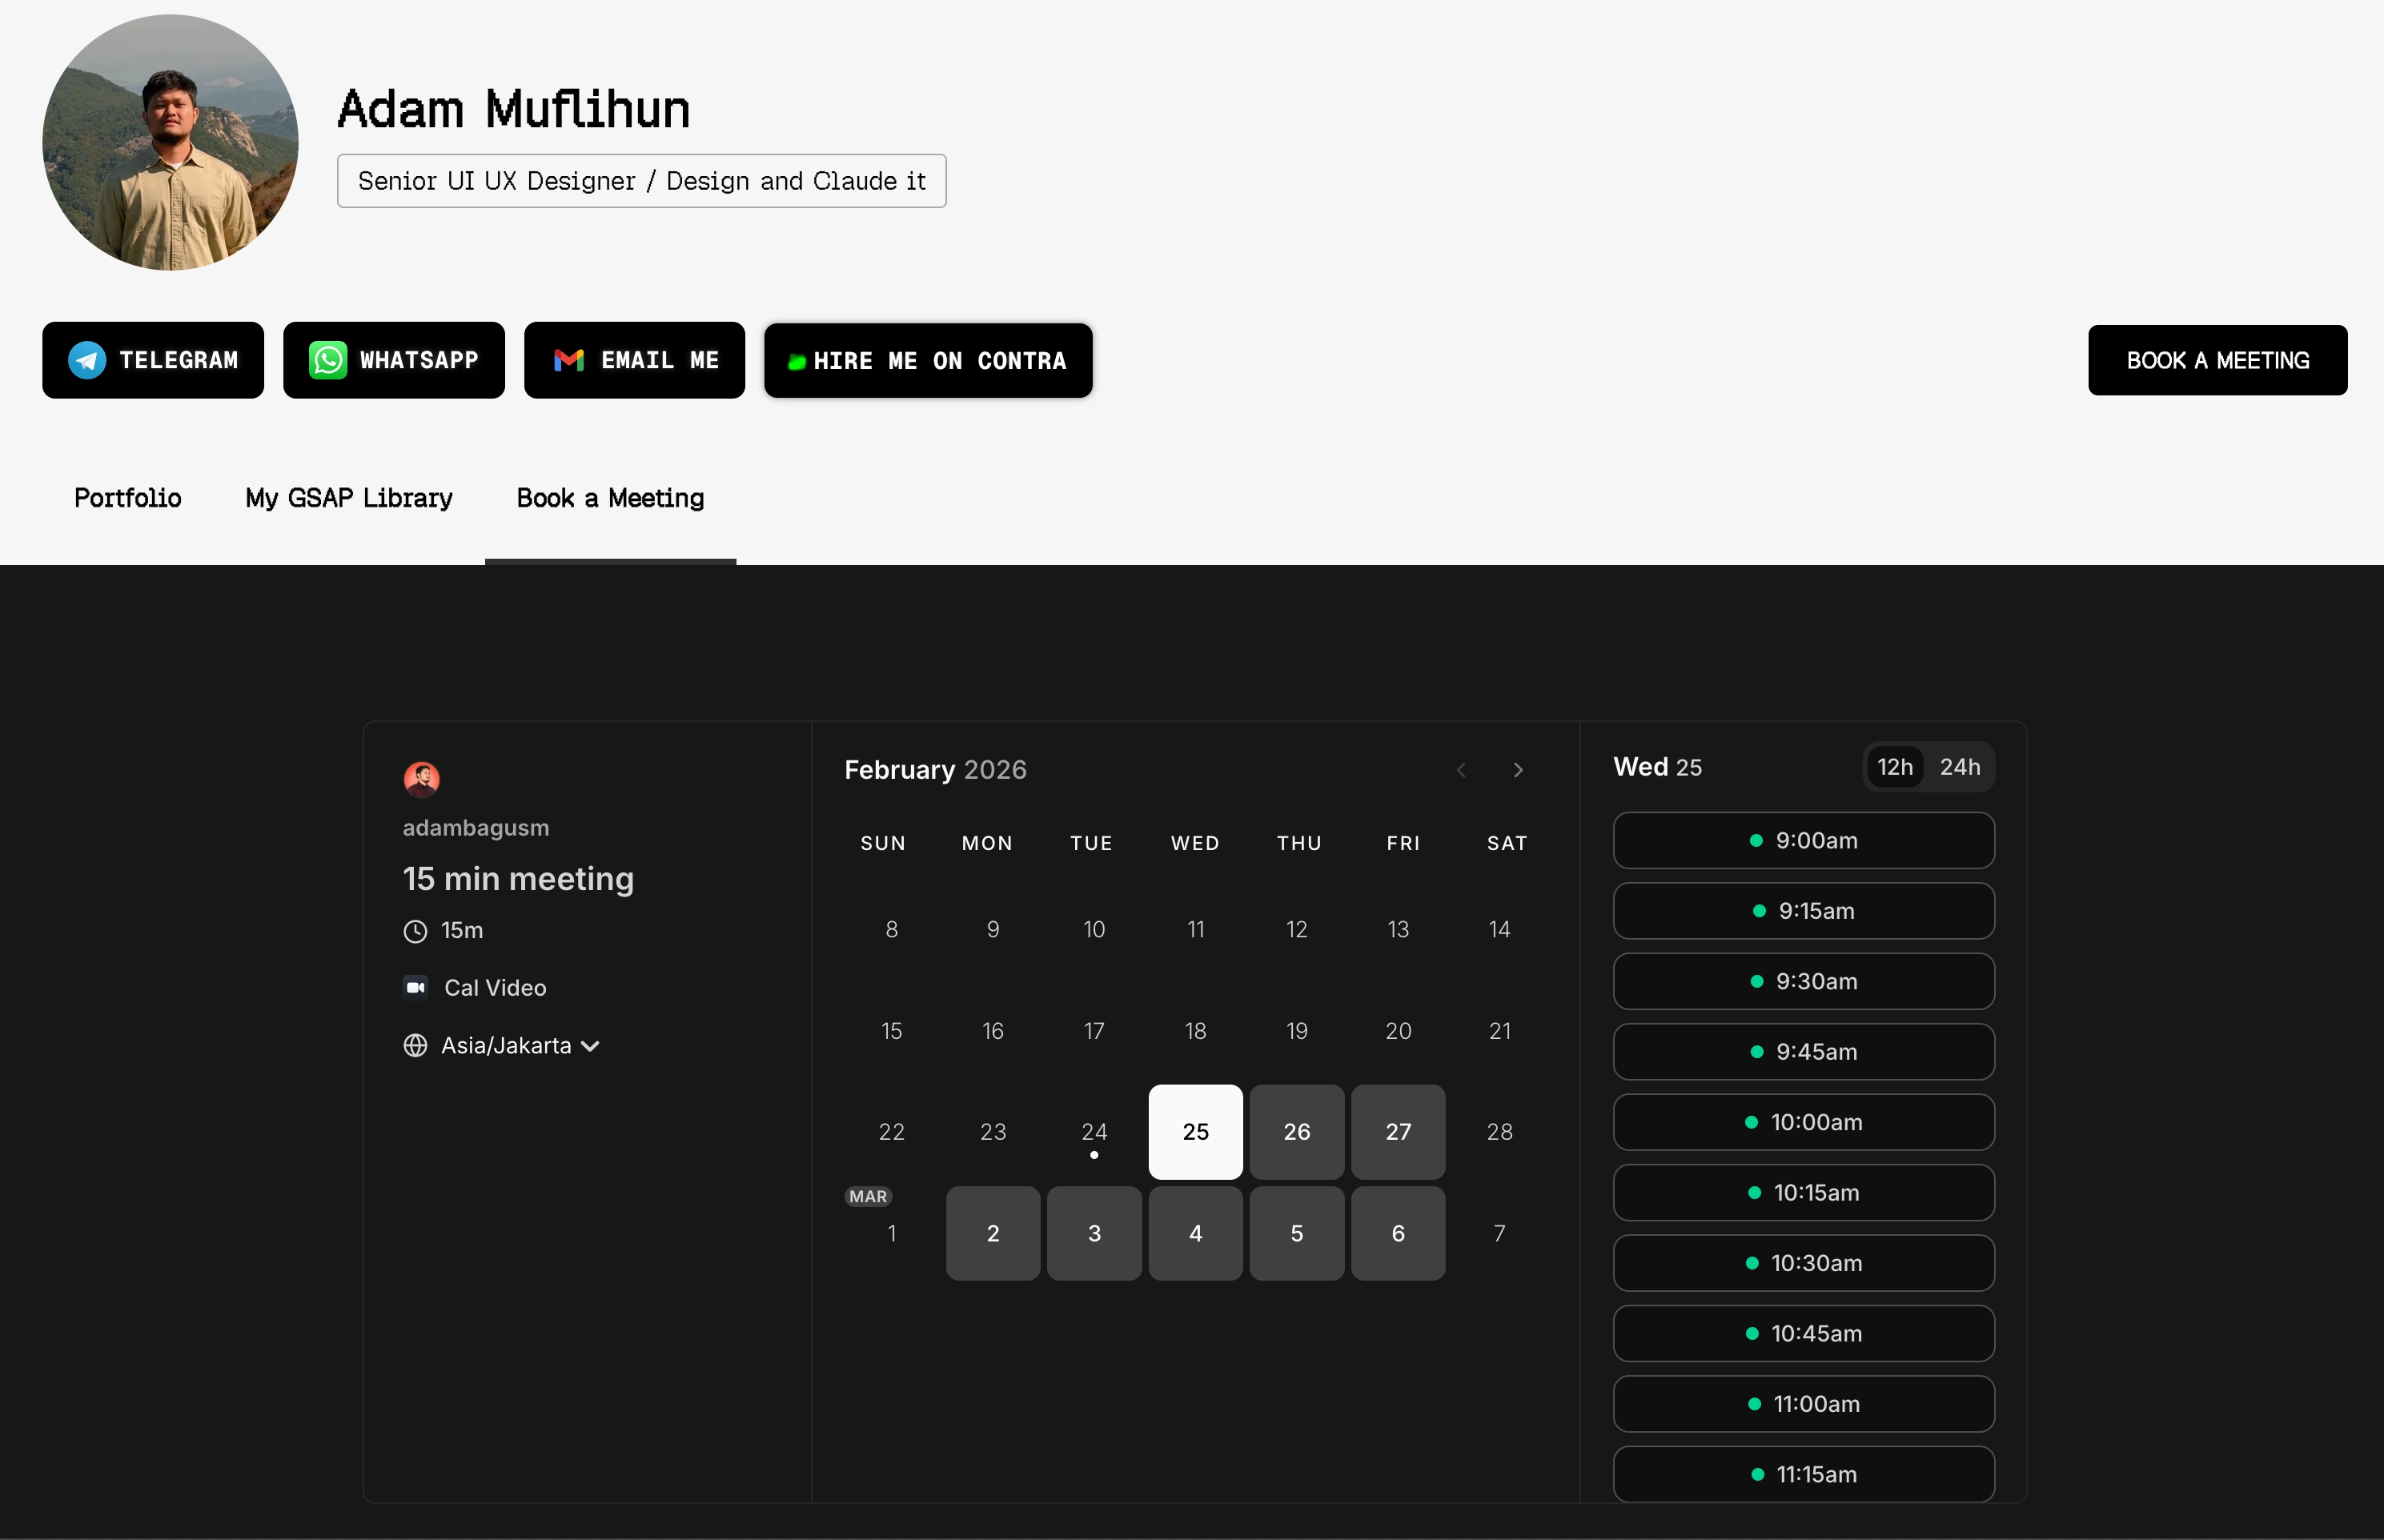Image resolution: width=2384 pixels, height=1540 pixels.
Task: Select the 12h time format
Action: coord(1894,767)
